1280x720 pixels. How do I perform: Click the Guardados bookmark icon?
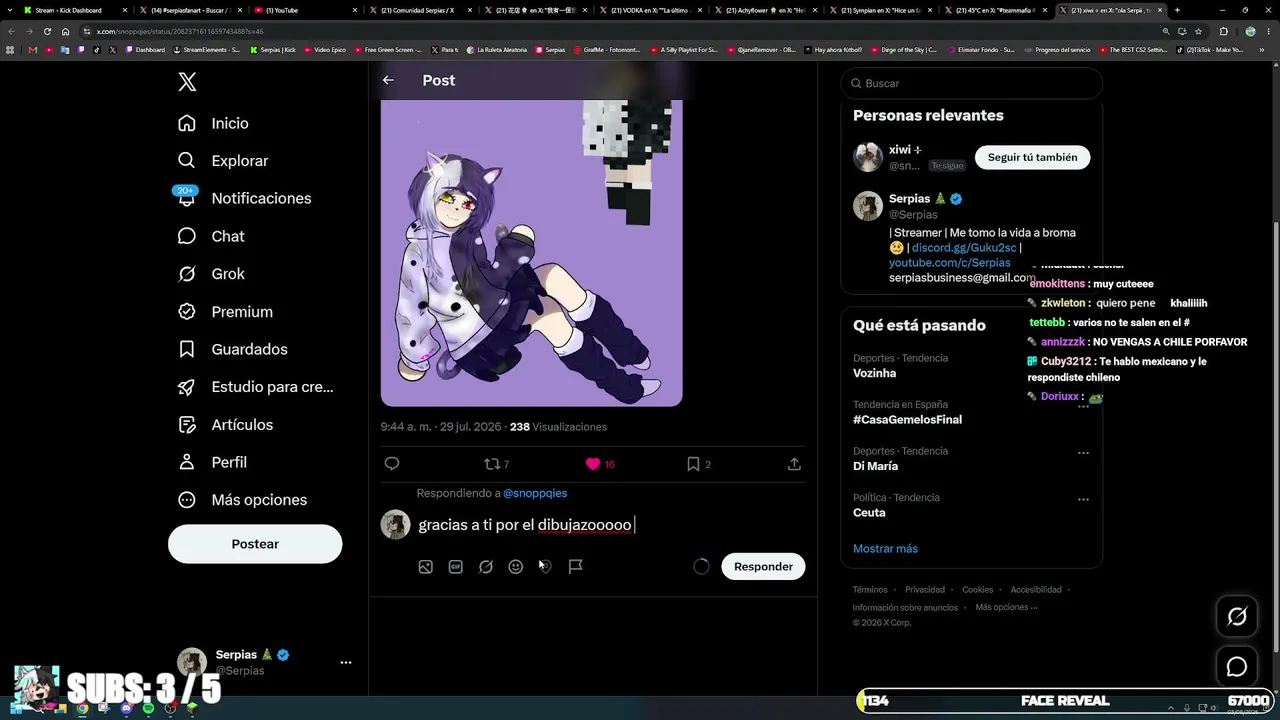tap(187, 349)
